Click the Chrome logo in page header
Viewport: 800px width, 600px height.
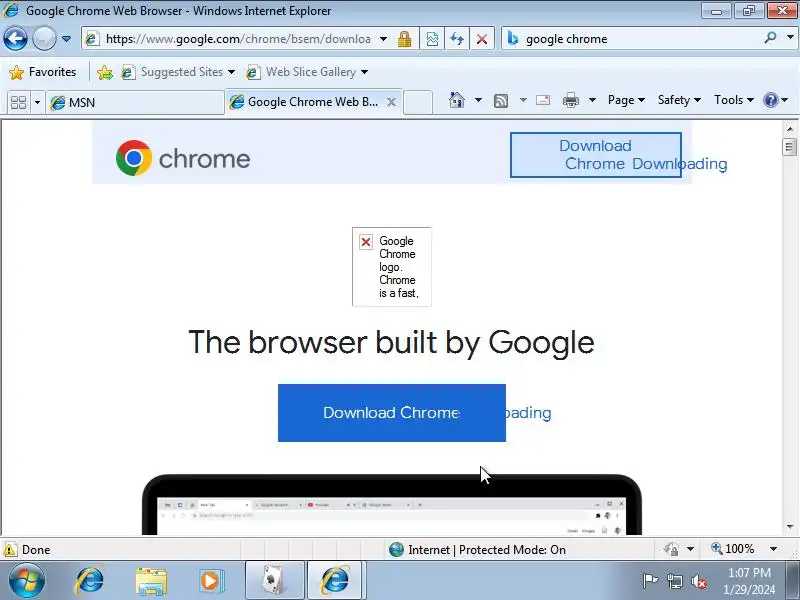(x=183, y=158)
